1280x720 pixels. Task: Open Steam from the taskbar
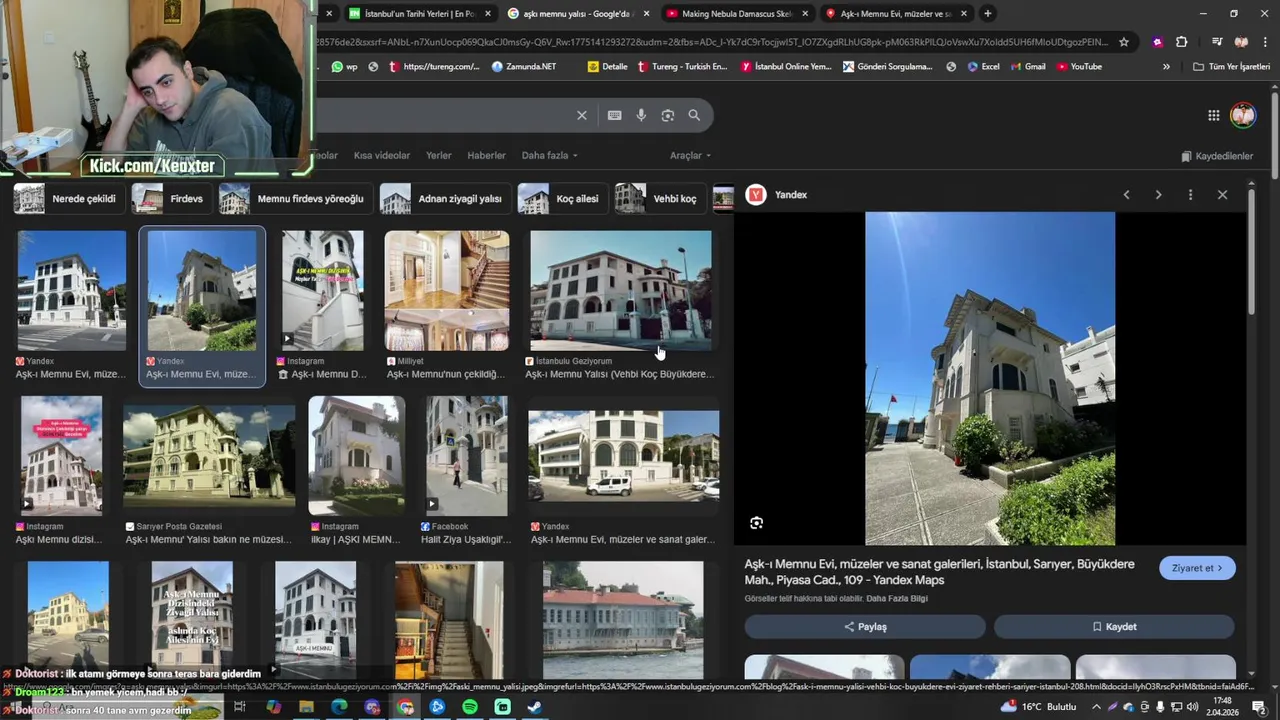(535, 707)
